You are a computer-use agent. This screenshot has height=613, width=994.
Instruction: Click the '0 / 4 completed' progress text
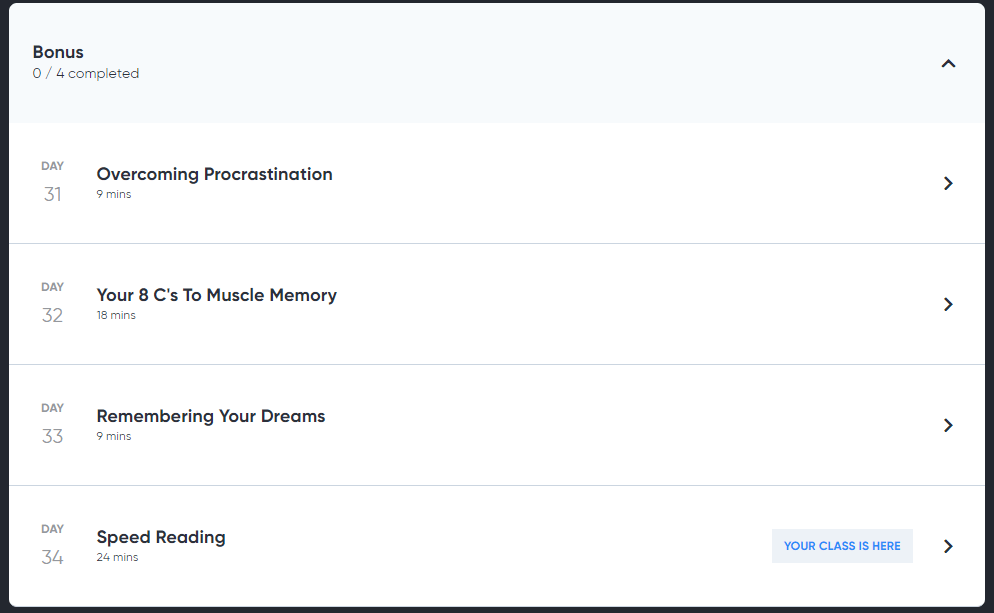[x=86, y=74]
